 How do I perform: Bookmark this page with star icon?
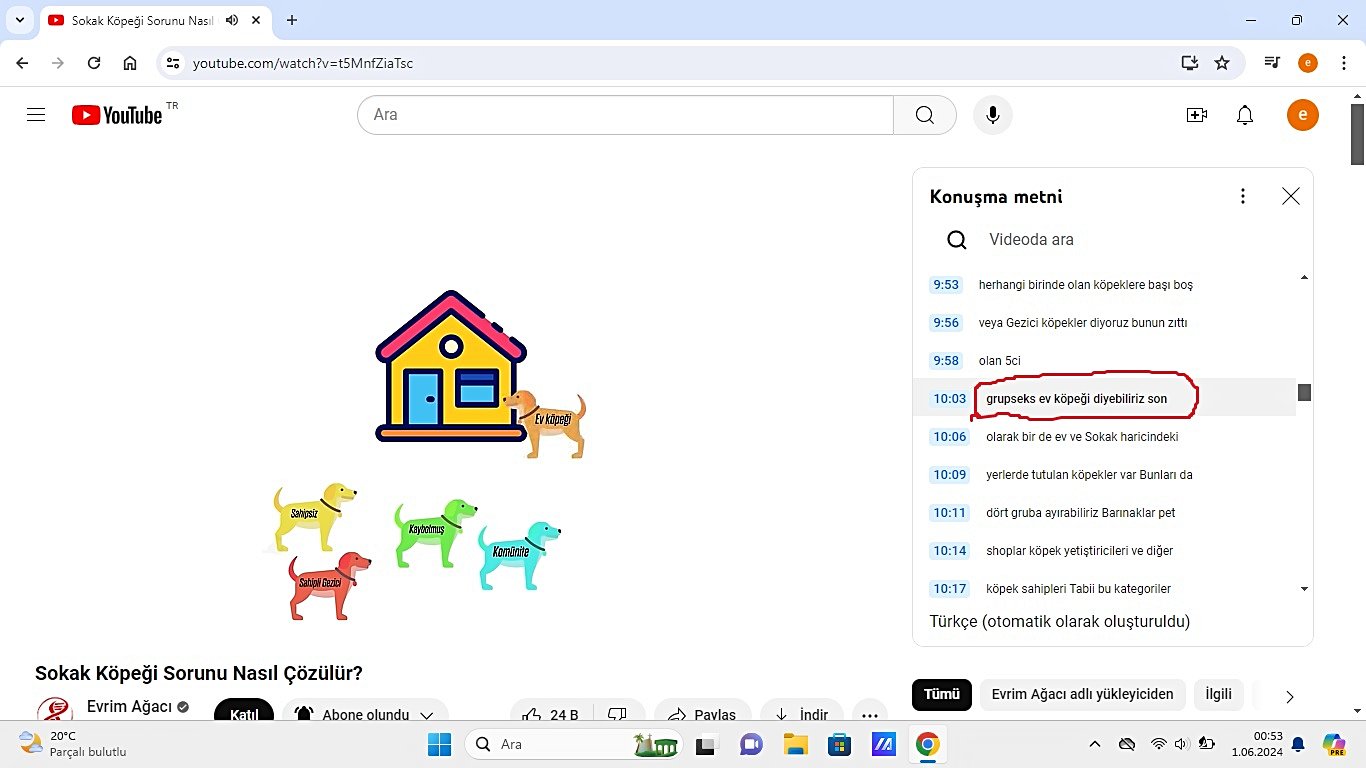[1222, 63]
